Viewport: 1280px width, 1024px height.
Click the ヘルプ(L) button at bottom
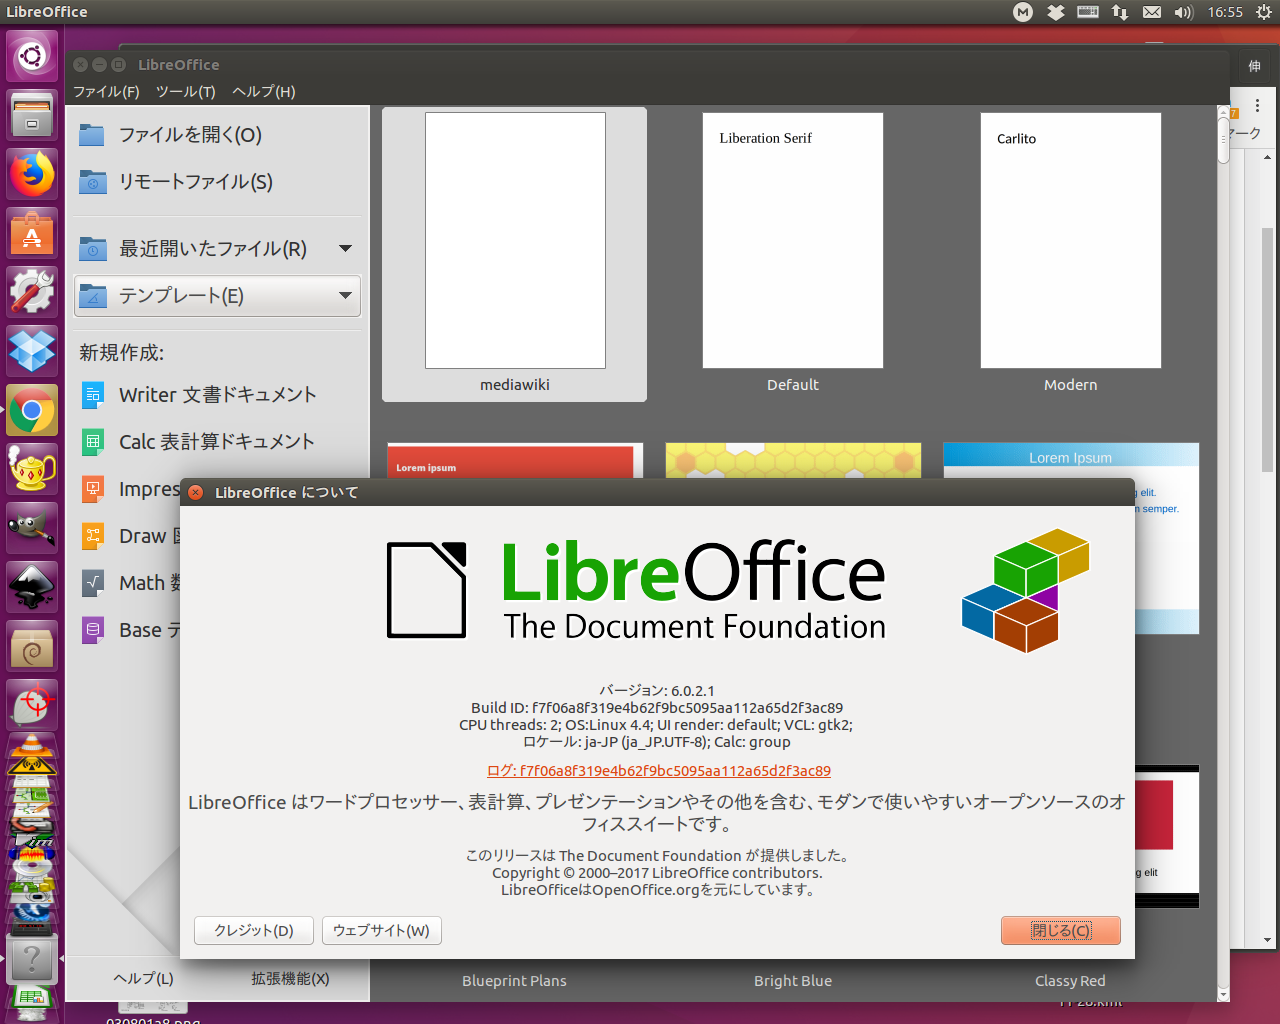point(144,979)
